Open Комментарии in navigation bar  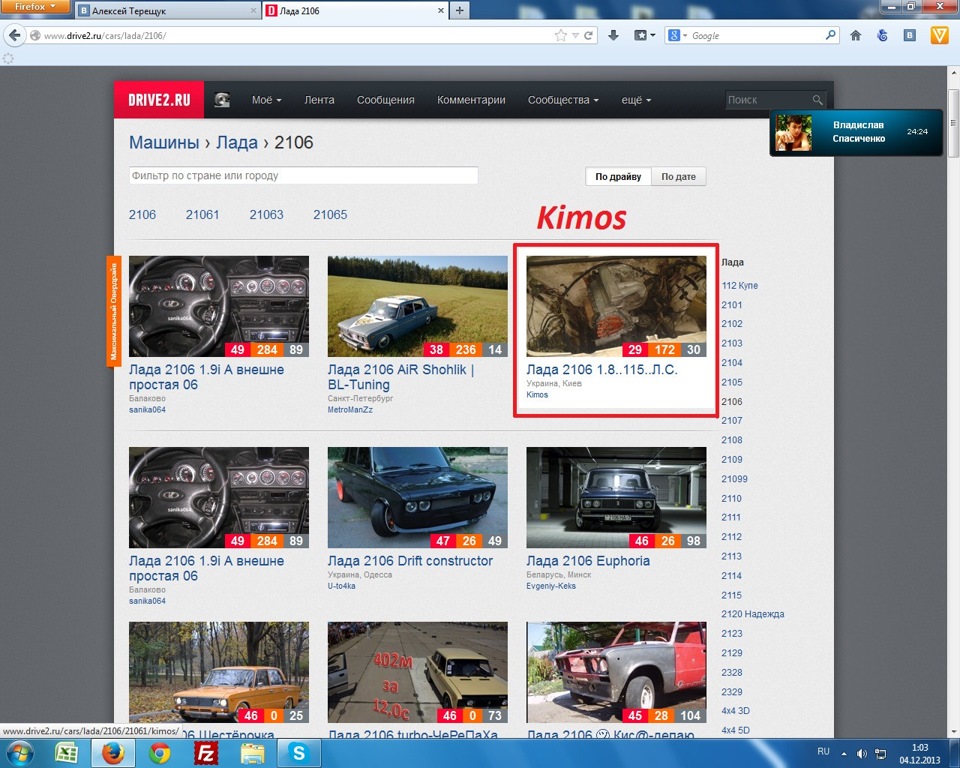[471, 100]
